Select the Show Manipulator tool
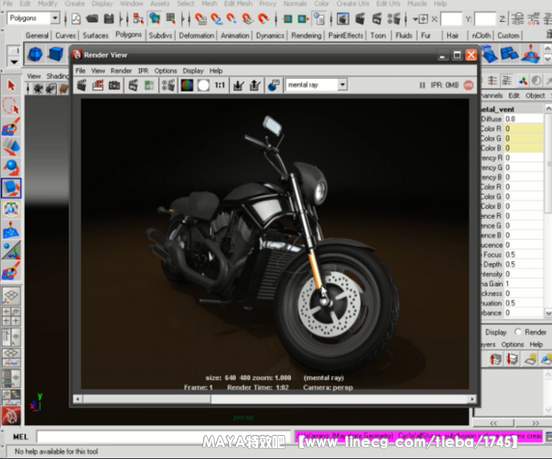 click(11, 250)
